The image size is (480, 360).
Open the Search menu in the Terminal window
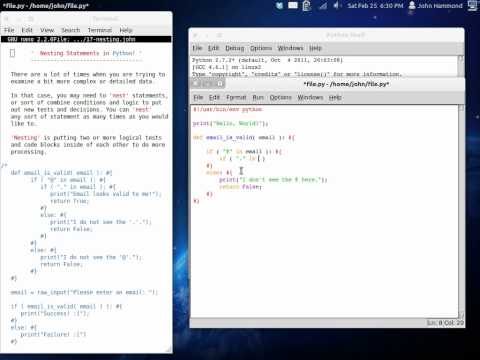pyautogui.click(x=71, y=30)
